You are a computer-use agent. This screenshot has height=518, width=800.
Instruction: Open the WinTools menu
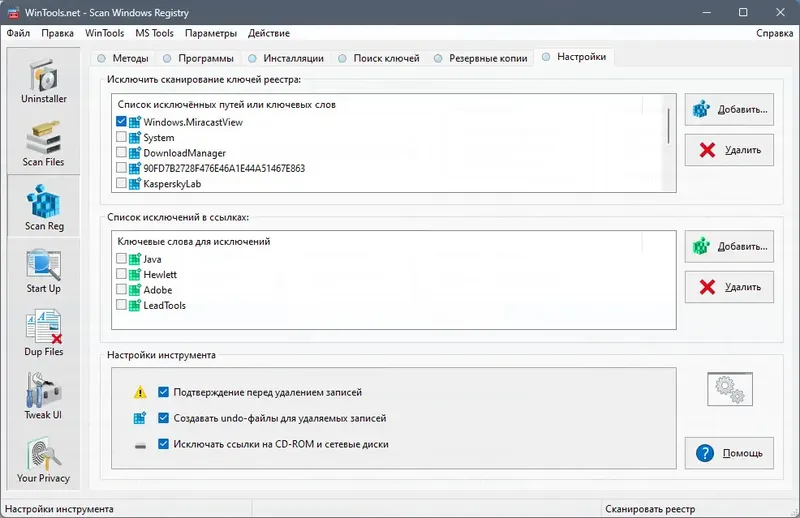(x=105, y=33)
